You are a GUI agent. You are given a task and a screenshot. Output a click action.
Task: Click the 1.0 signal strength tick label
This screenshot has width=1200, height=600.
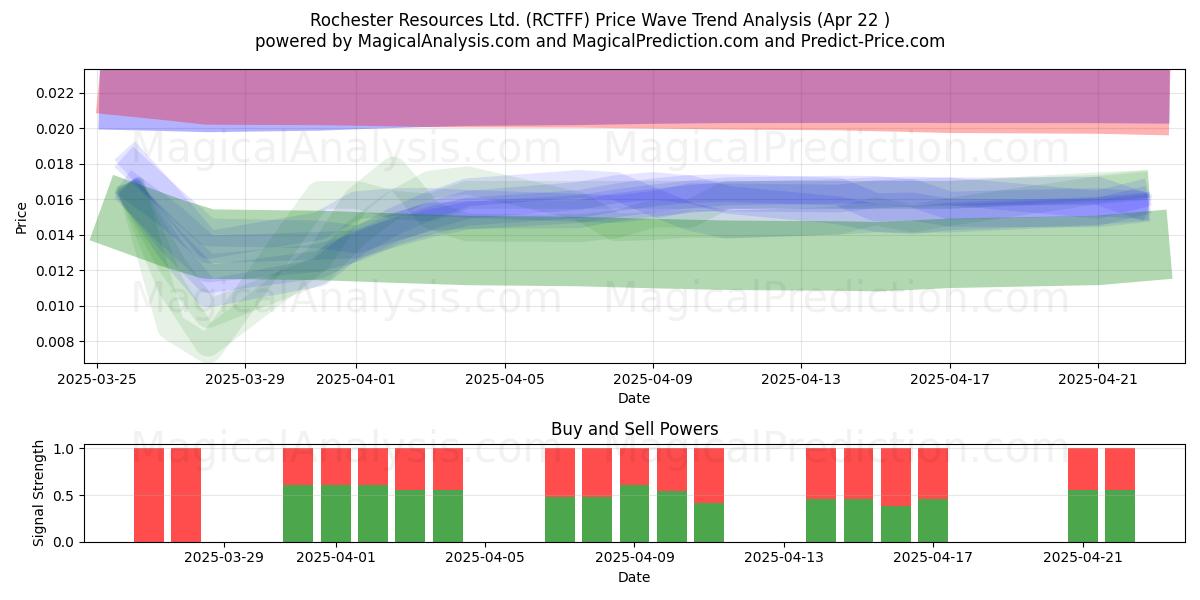64,449
